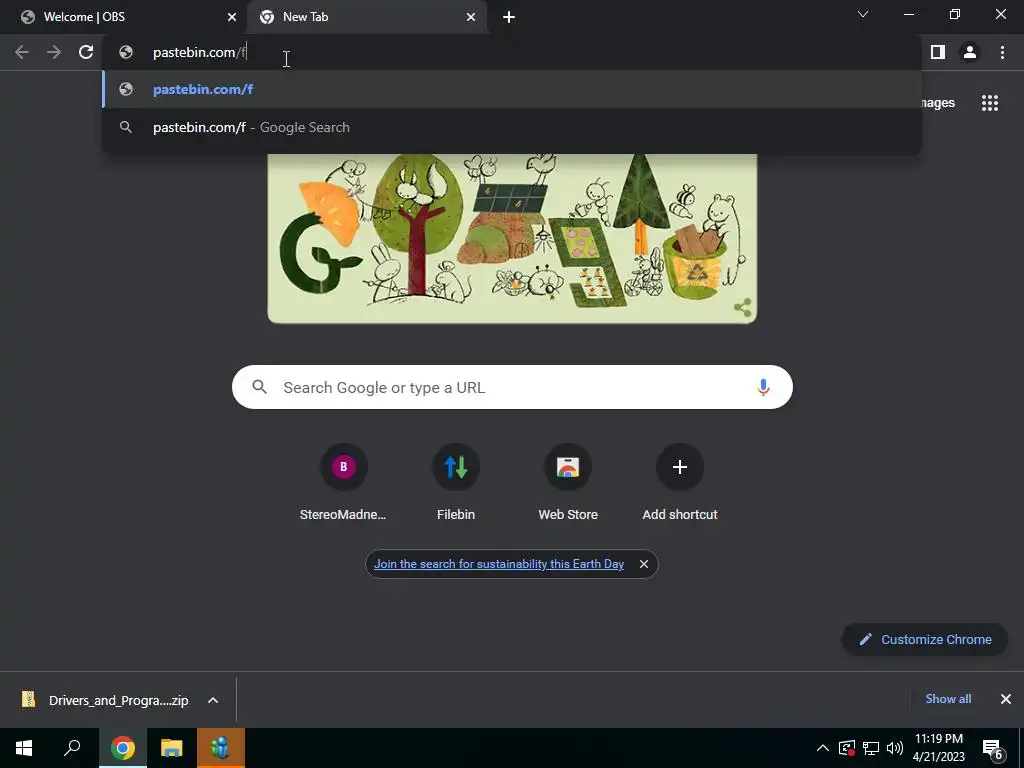Click the Google search input box
This screenshot has height=768, width=1024.
512,387
